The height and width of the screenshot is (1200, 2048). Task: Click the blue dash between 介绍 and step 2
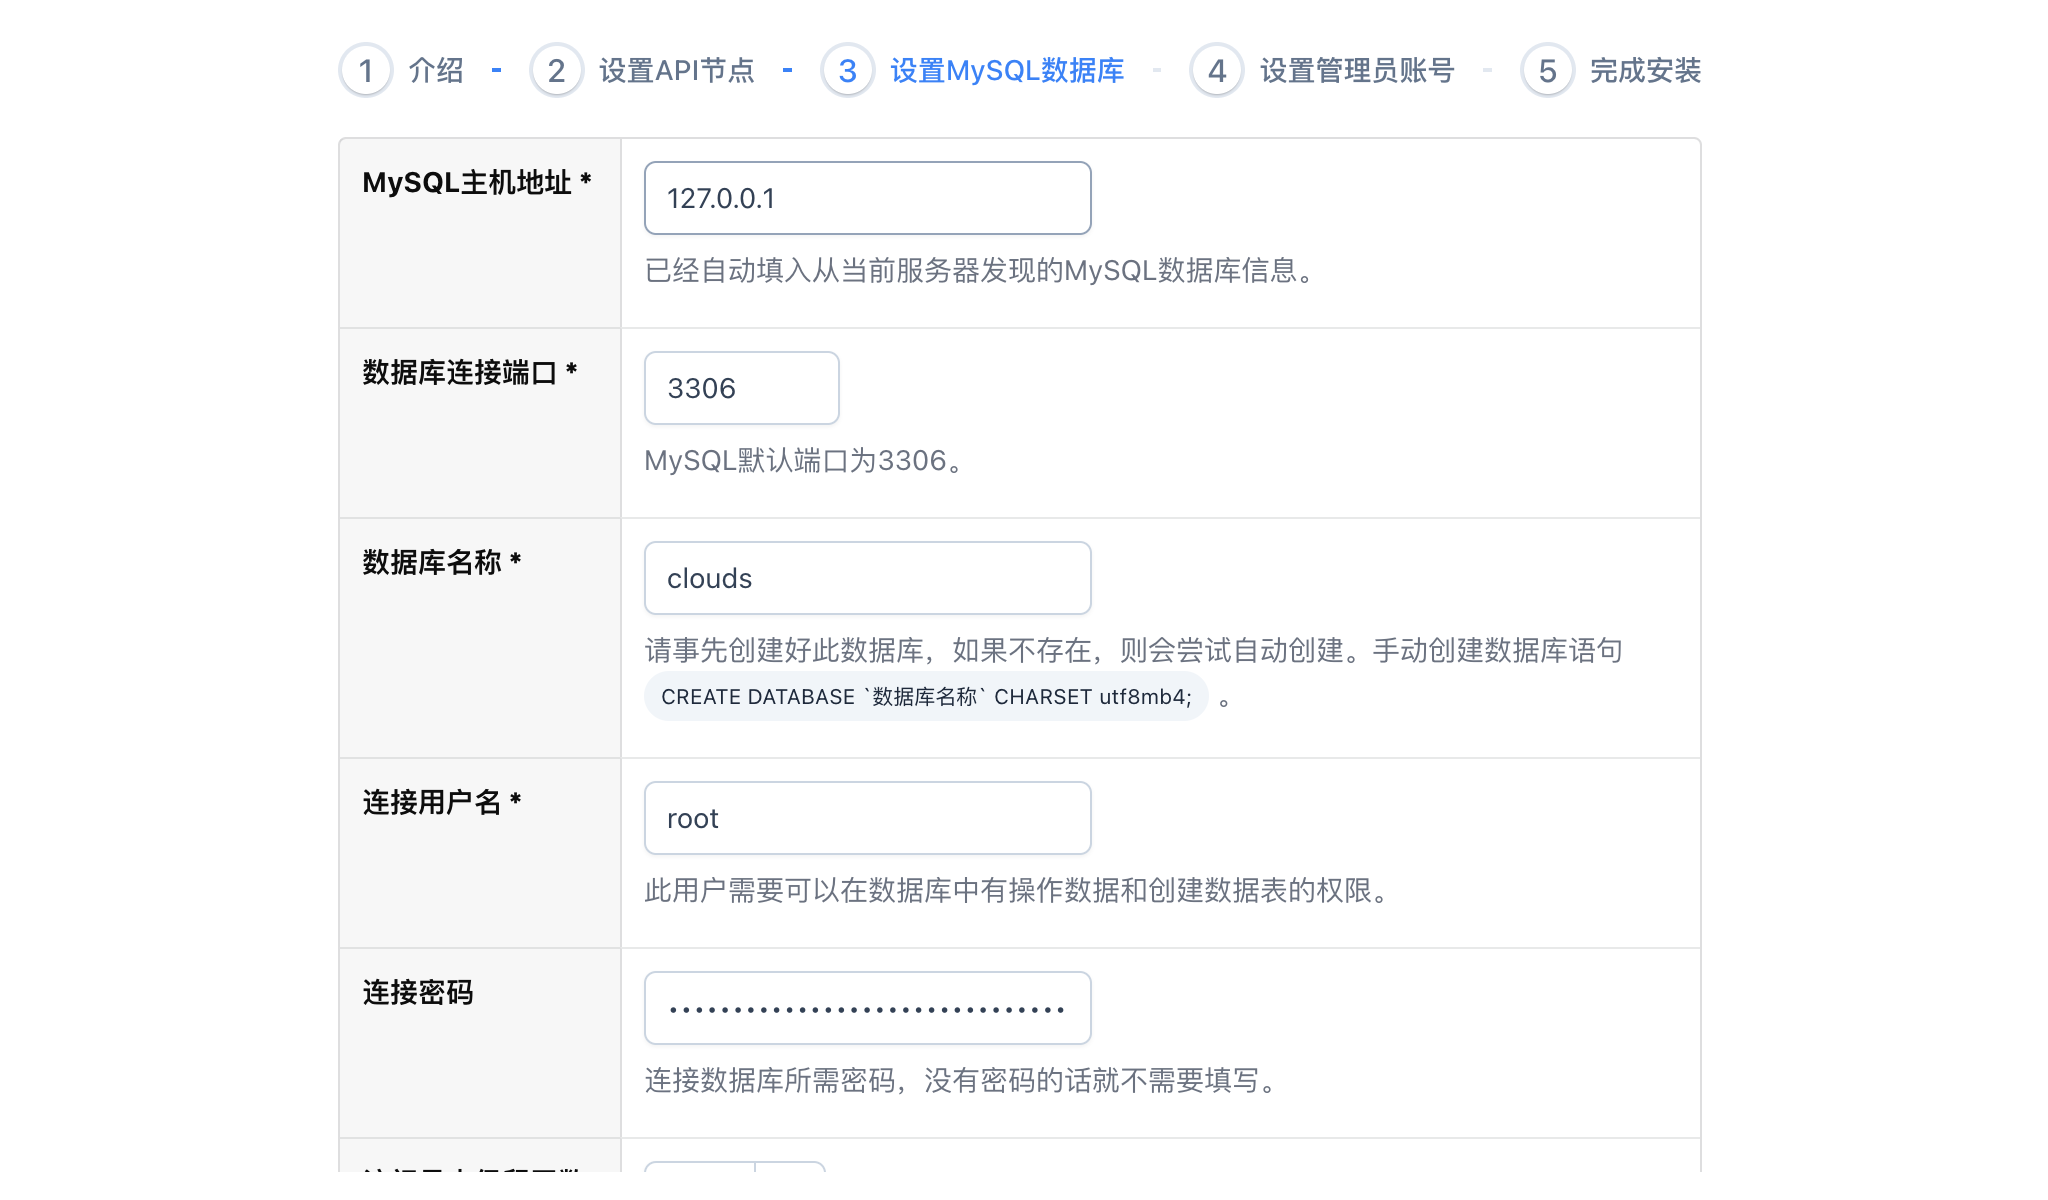point(496,70)
